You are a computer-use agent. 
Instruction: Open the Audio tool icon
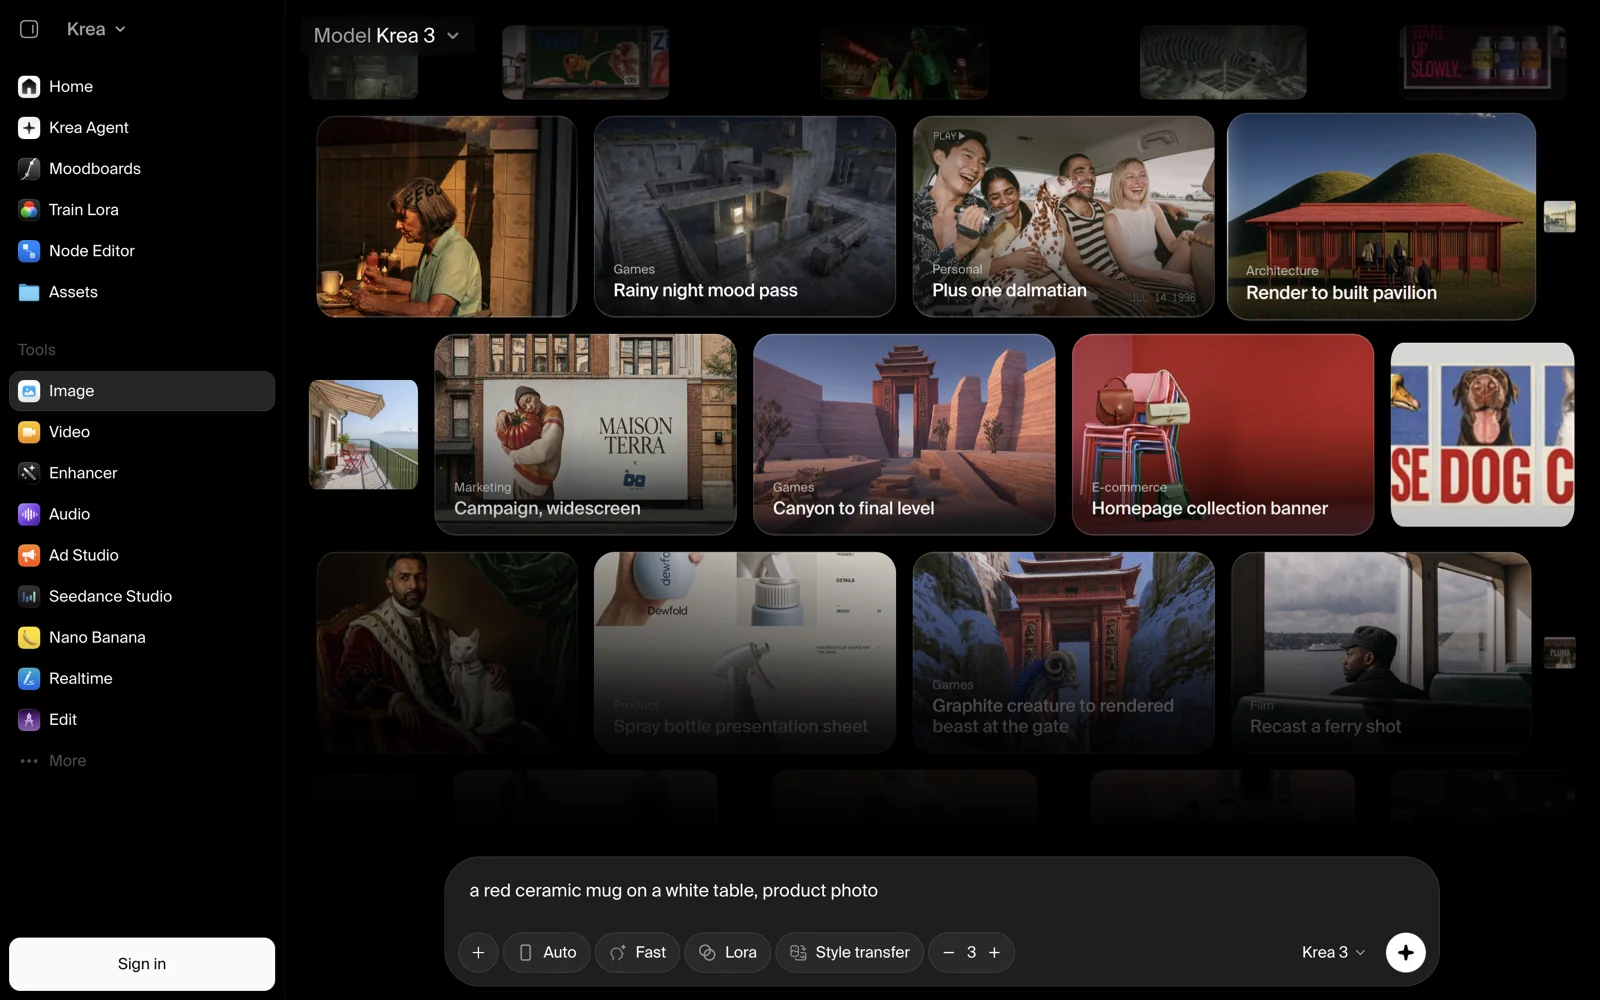29,514
